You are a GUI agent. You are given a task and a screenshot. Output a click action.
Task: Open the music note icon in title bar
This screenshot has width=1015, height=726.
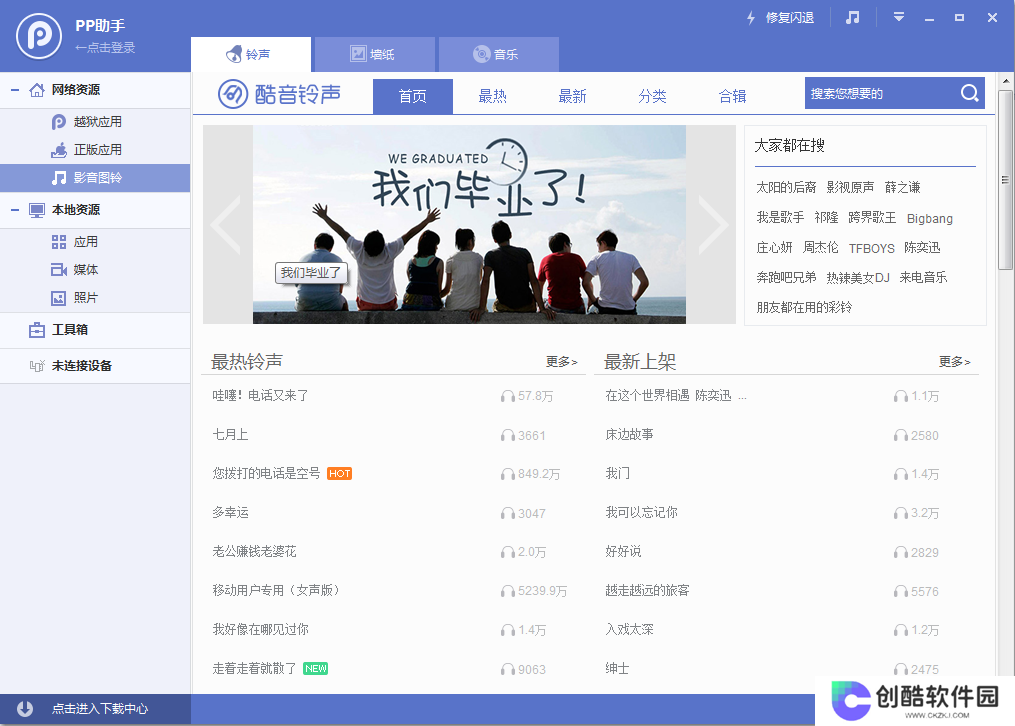(x=853, y=17)
